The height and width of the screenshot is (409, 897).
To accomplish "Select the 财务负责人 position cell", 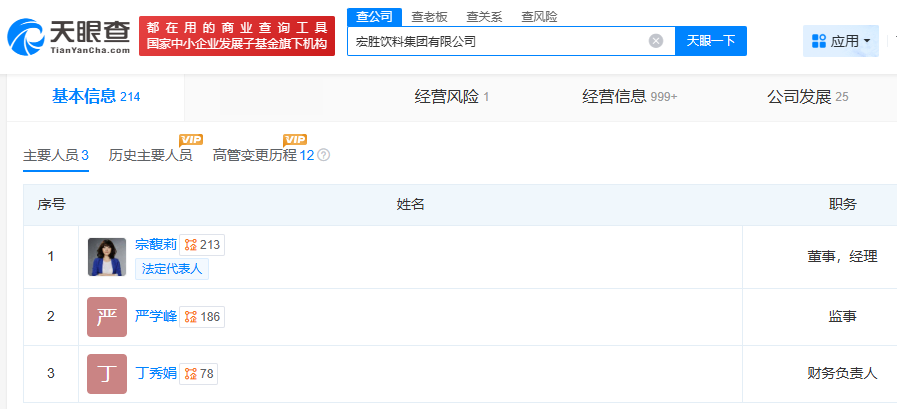I will click(x=843, y=374).
